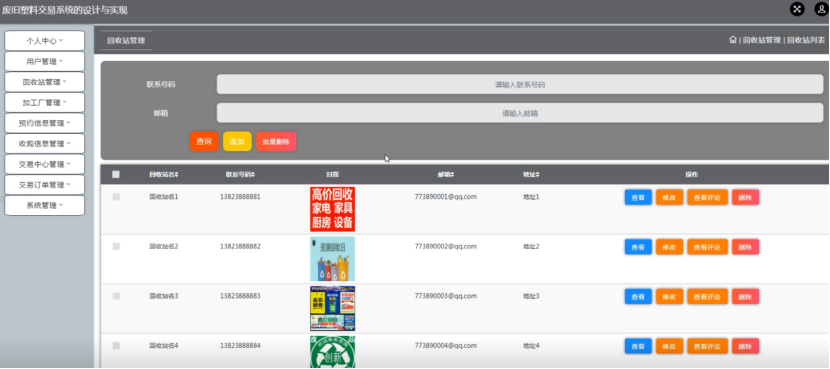Check the checkbox for 回收站名4 row
Screen dimensions: 830x369
click(x=116, y=345)
